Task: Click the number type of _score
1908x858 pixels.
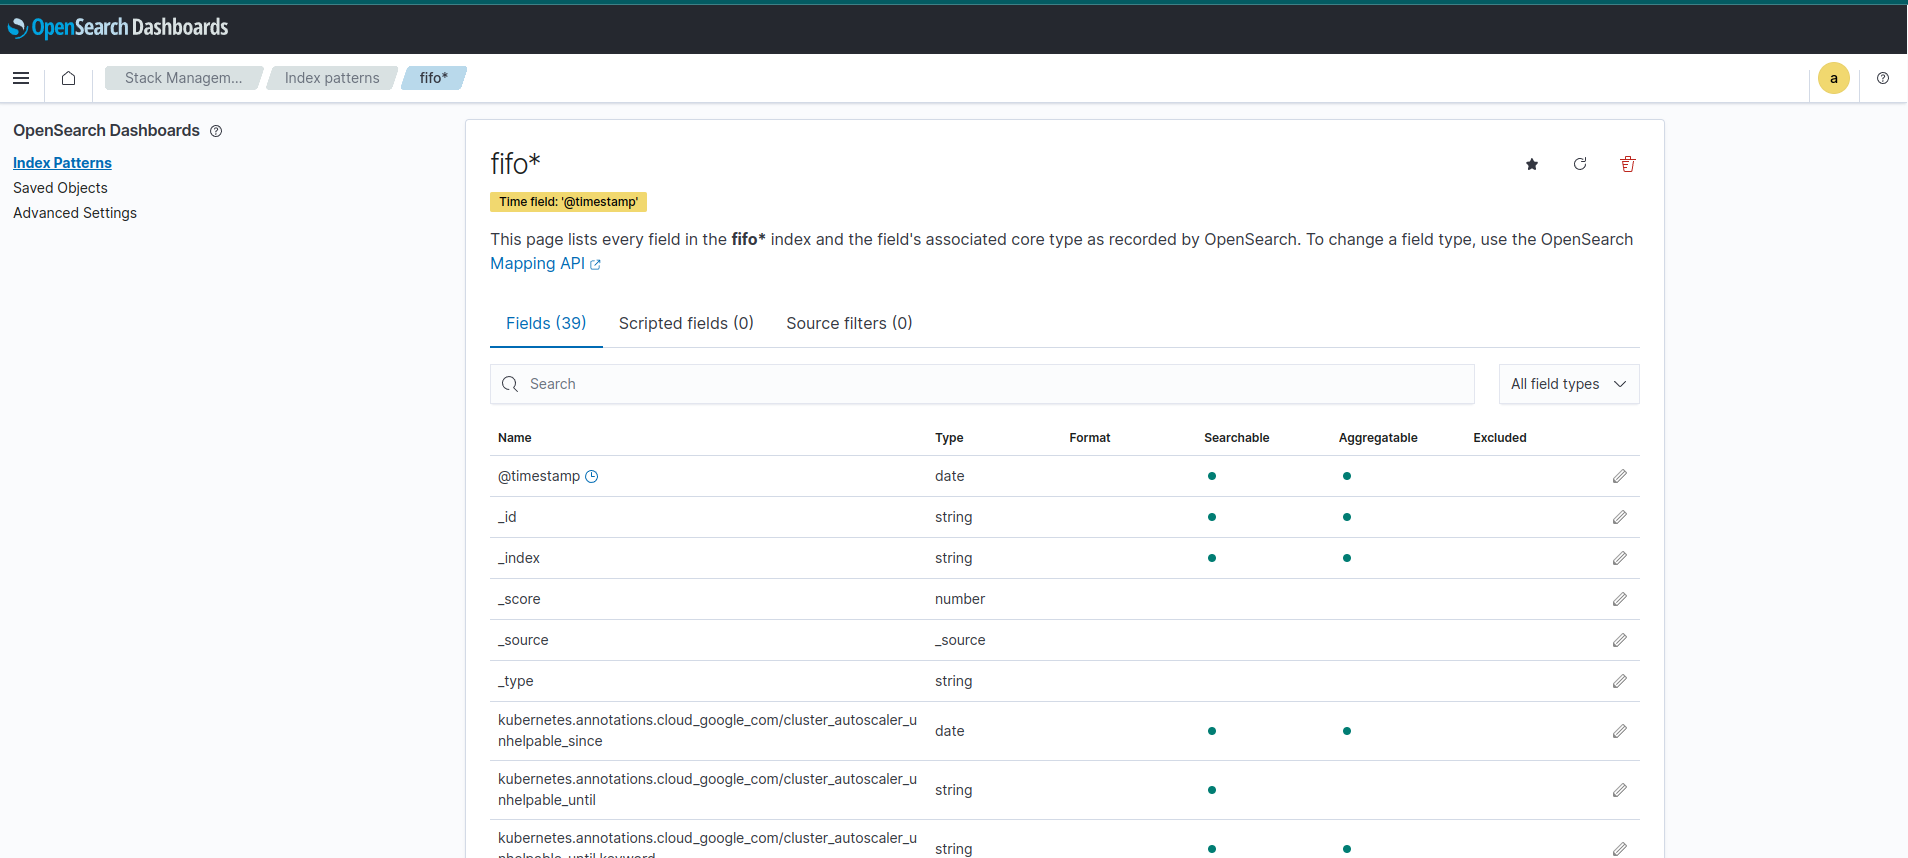Action: 960,599
